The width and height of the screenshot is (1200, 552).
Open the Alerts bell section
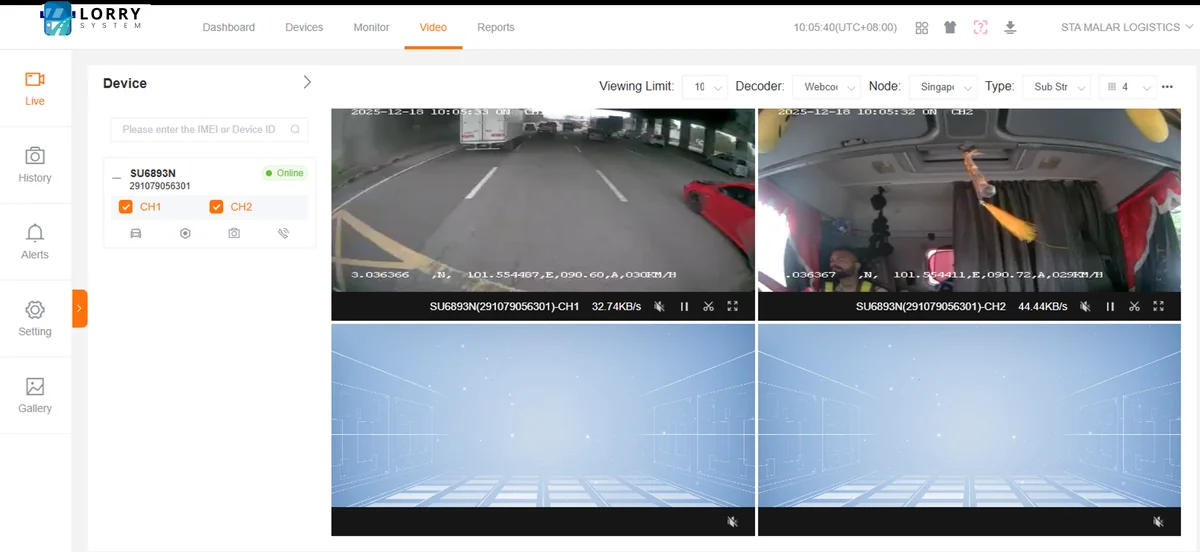coord(35,242)
